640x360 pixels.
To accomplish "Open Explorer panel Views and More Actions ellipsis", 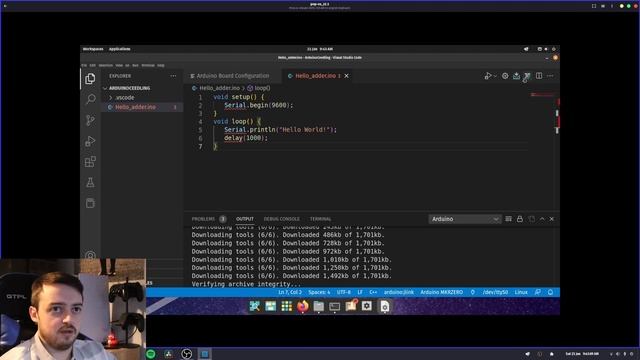I will pos(173,76).
